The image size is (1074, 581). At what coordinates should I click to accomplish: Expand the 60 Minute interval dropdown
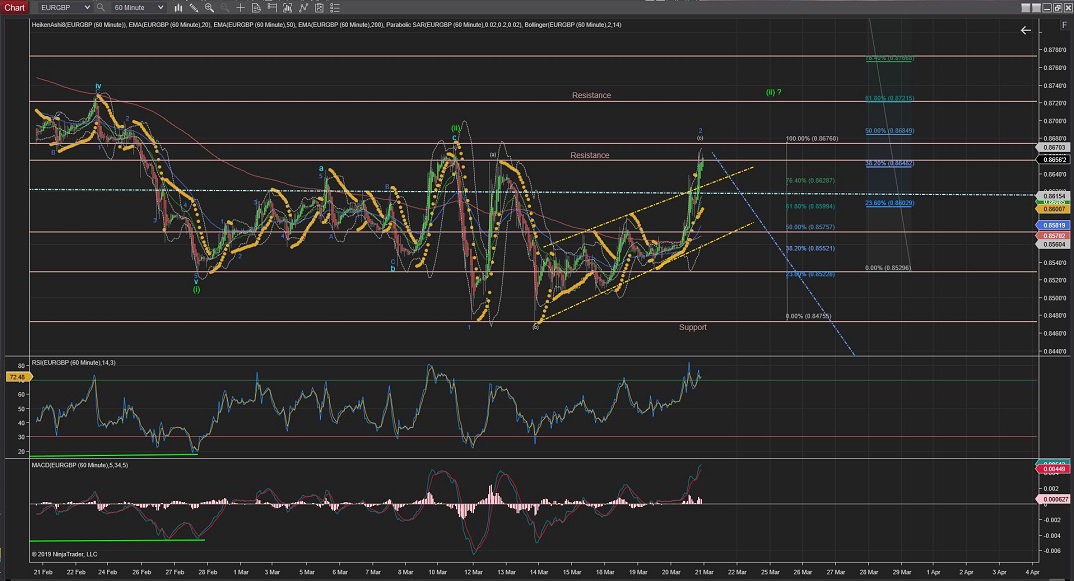coord(160,8)
